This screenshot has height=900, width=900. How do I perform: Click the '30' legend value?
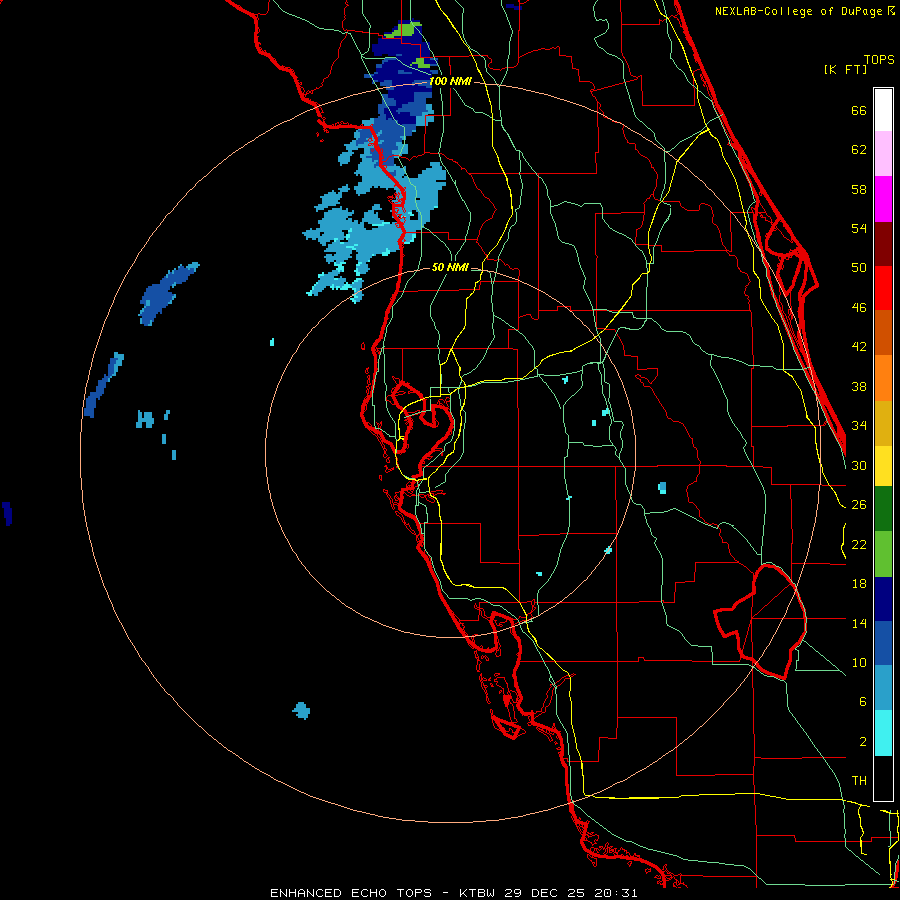[x=859, y=465]
